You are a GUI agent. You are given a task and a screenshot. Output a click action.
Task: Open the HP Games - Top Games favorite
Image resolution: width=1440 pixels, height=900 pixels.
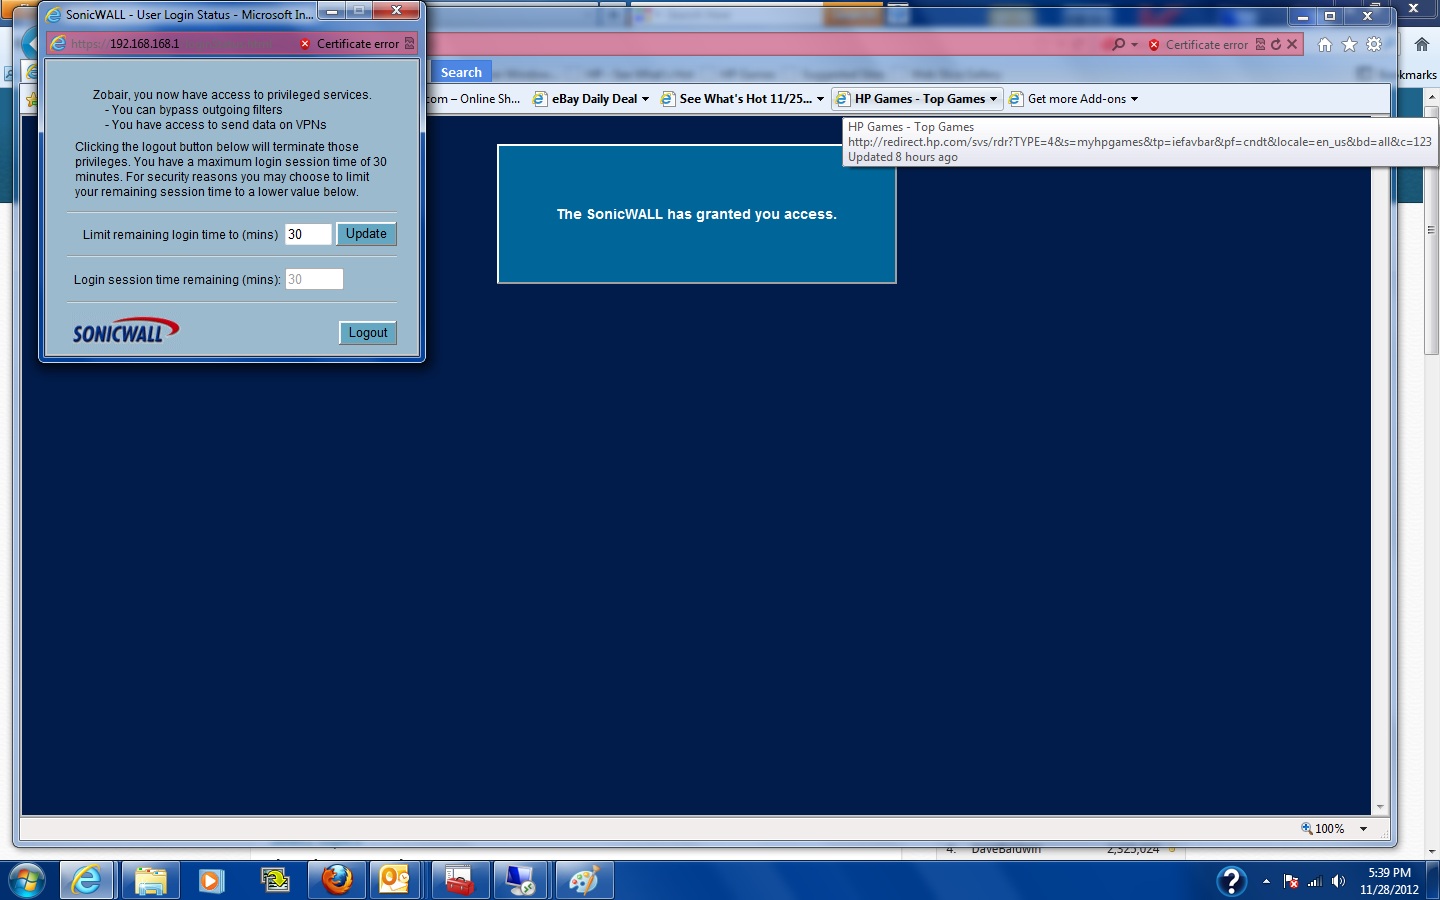(x=910, y=99)
